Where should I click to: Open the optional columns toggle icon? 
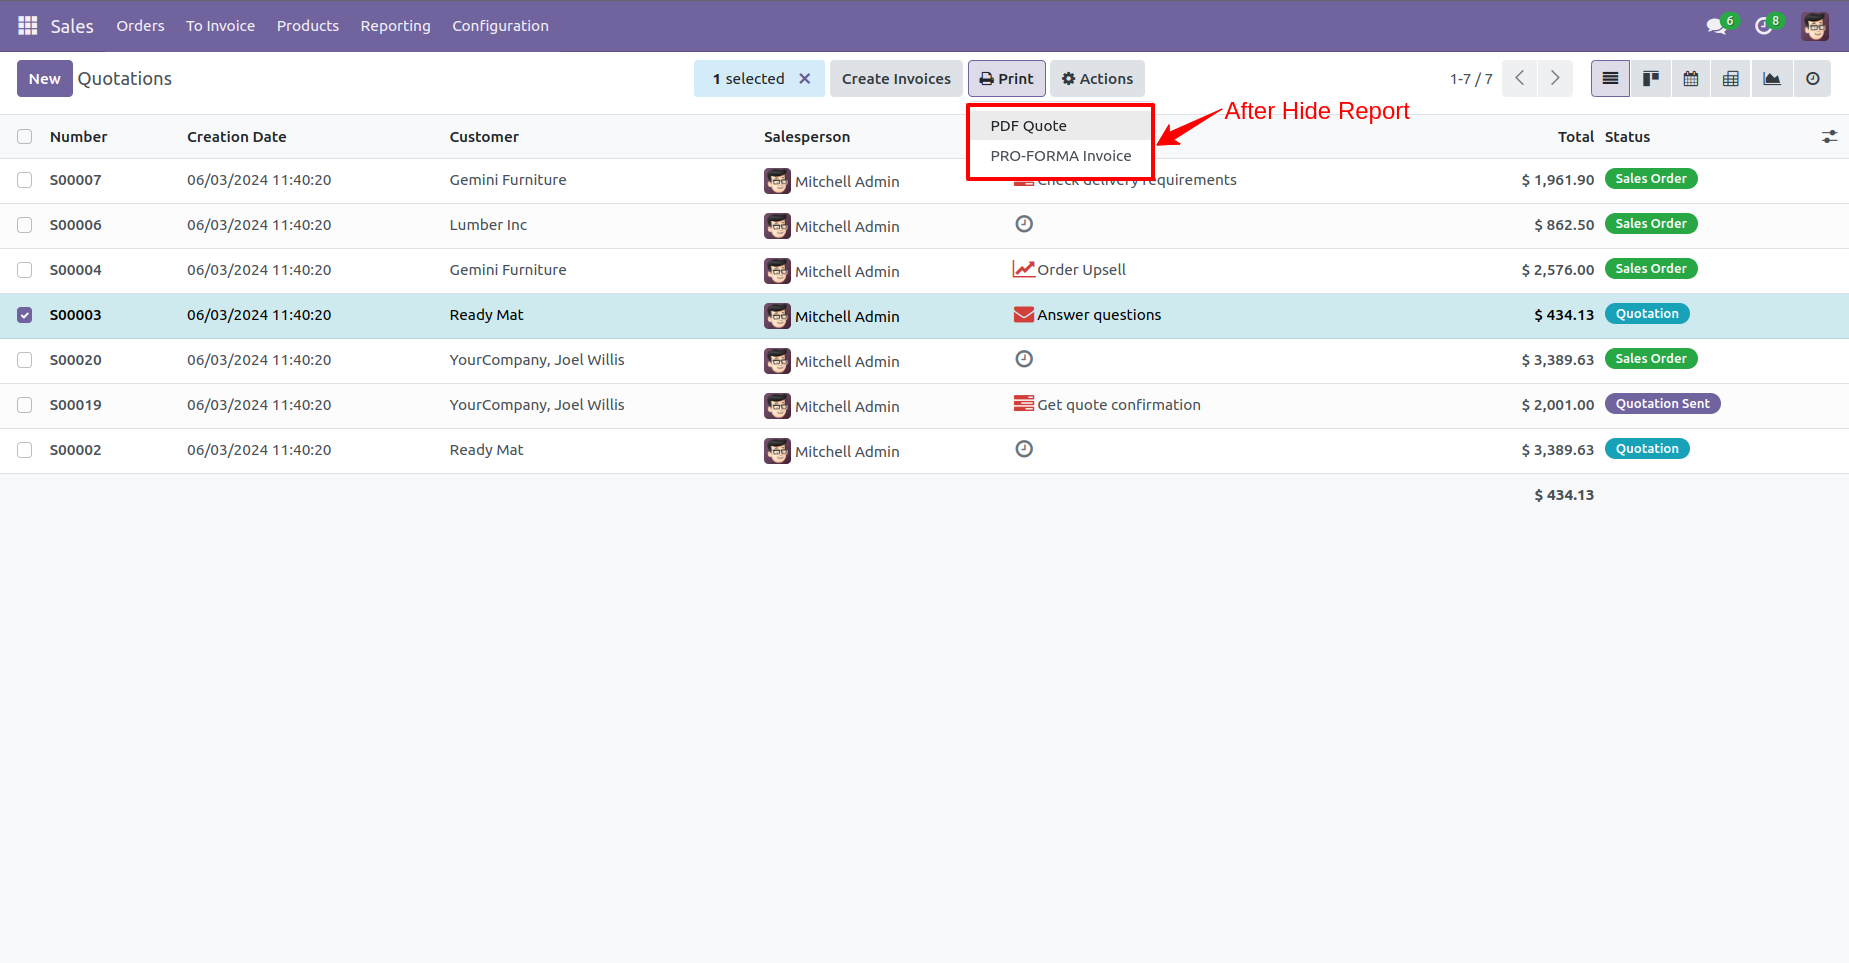[x=1831, y=136]
